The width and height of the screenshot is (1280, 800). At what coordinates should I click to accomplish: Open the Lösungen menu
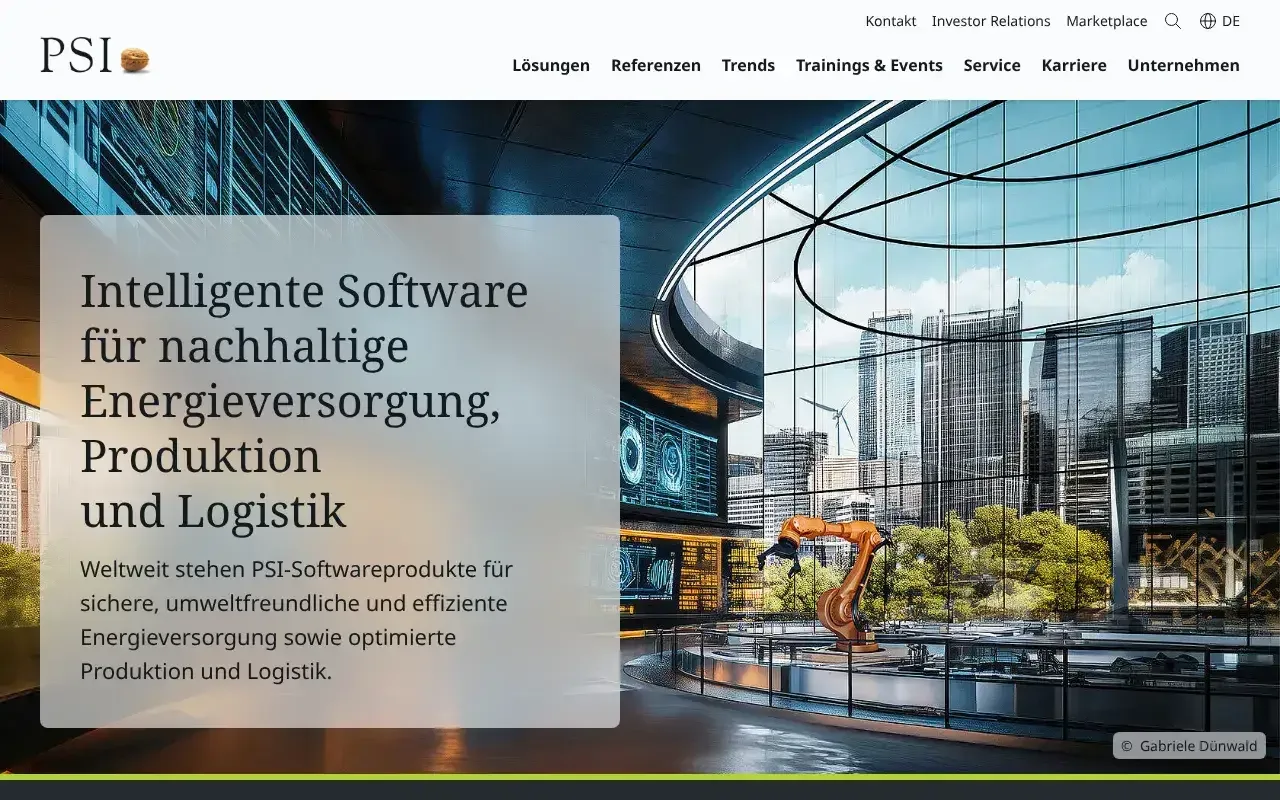[551, 65]
